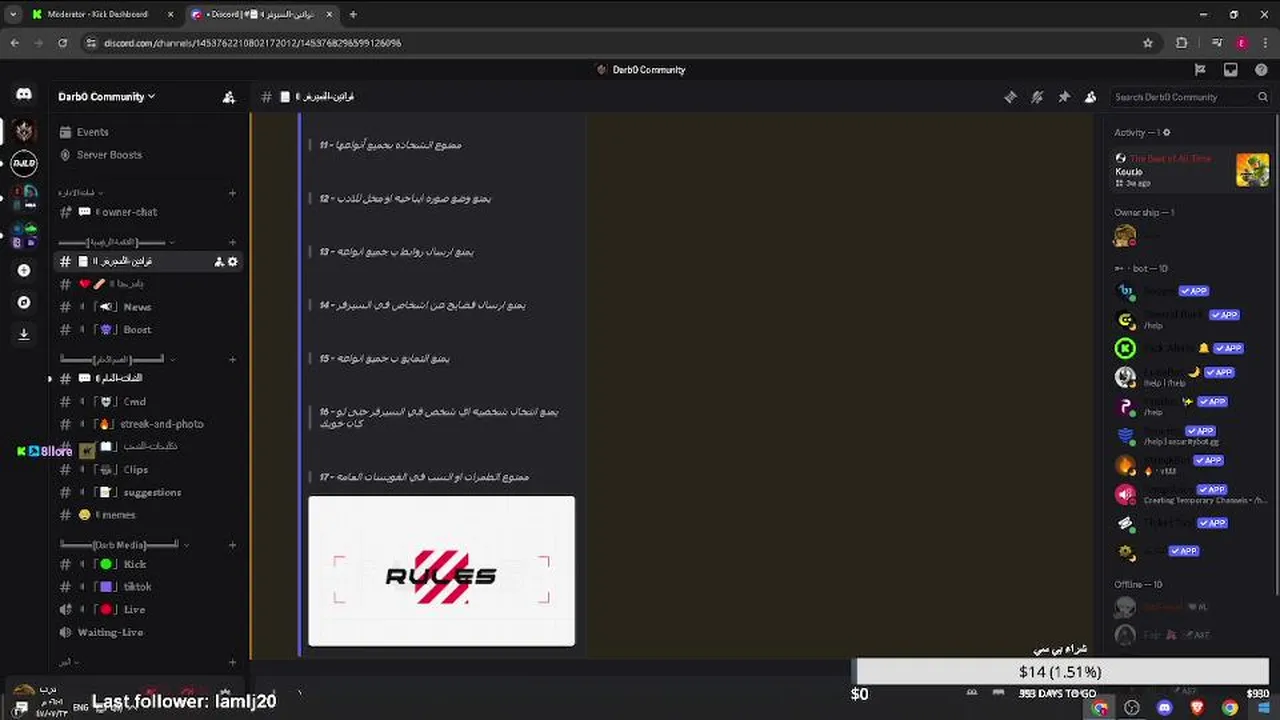Click the rule 11 text line
This screenshot has height=720, width=1280.
point(390,145)
